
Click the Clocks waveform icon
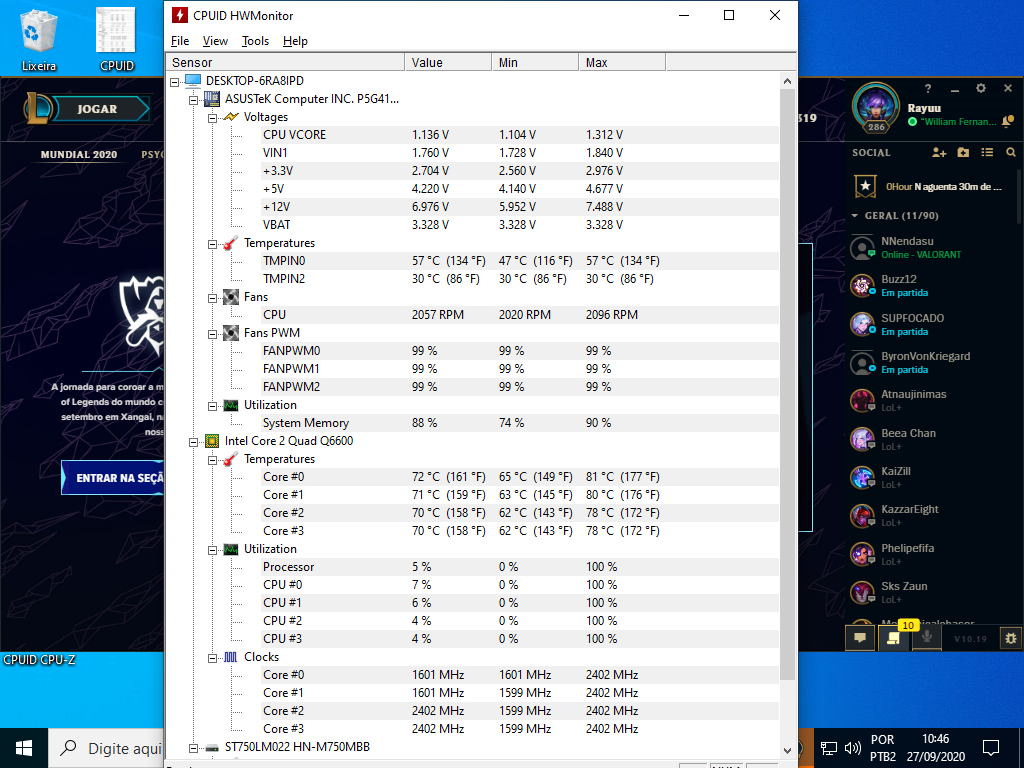[x=231, y=657]
